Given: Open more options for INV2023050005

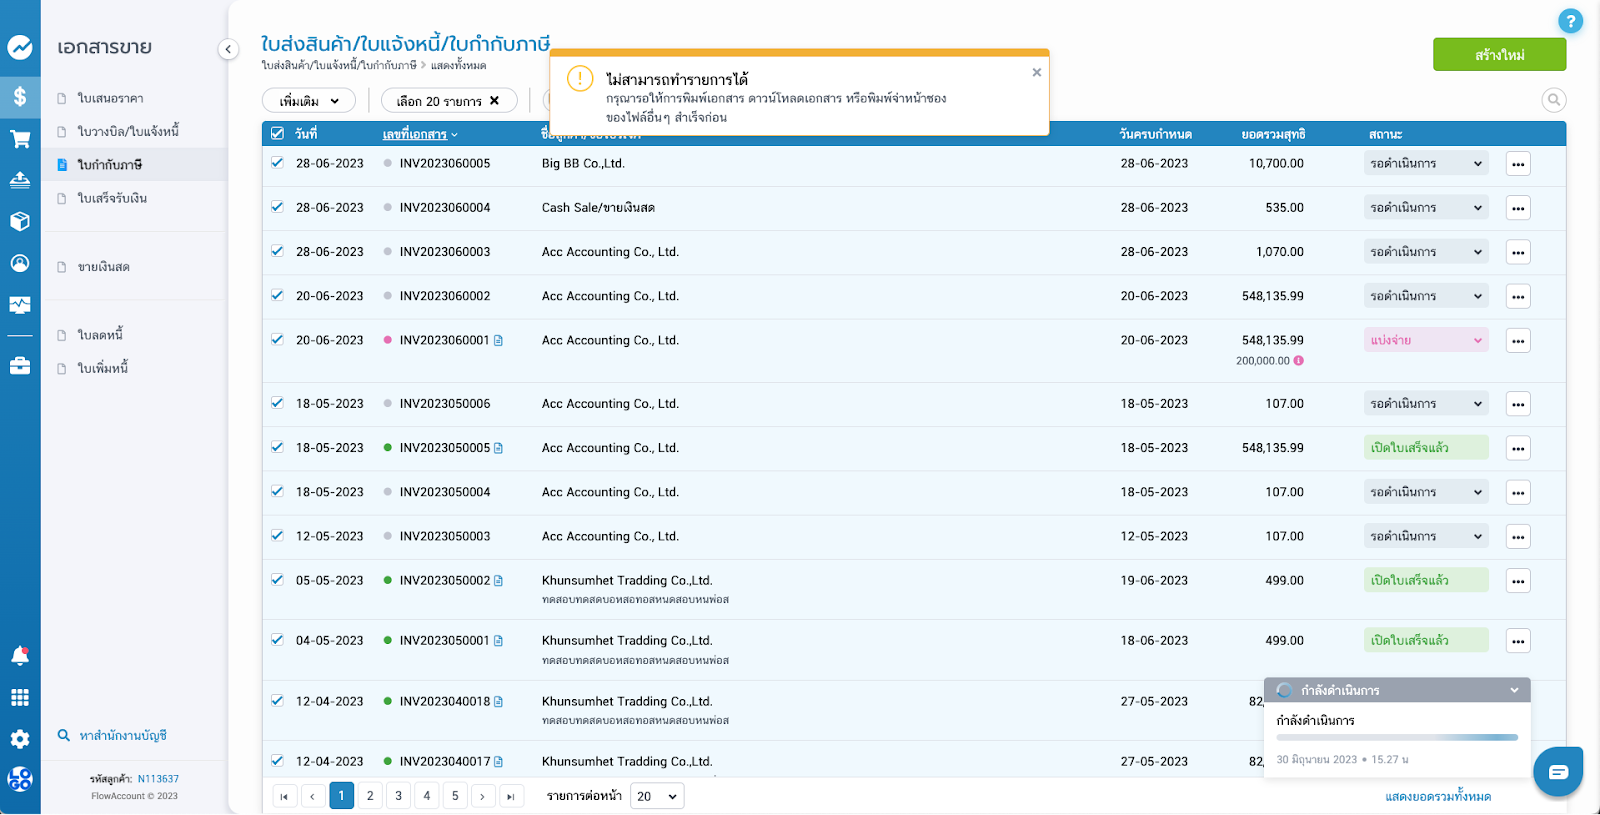Looking at the screenshot, I should pyautogui.click(x=1518, y=448).
